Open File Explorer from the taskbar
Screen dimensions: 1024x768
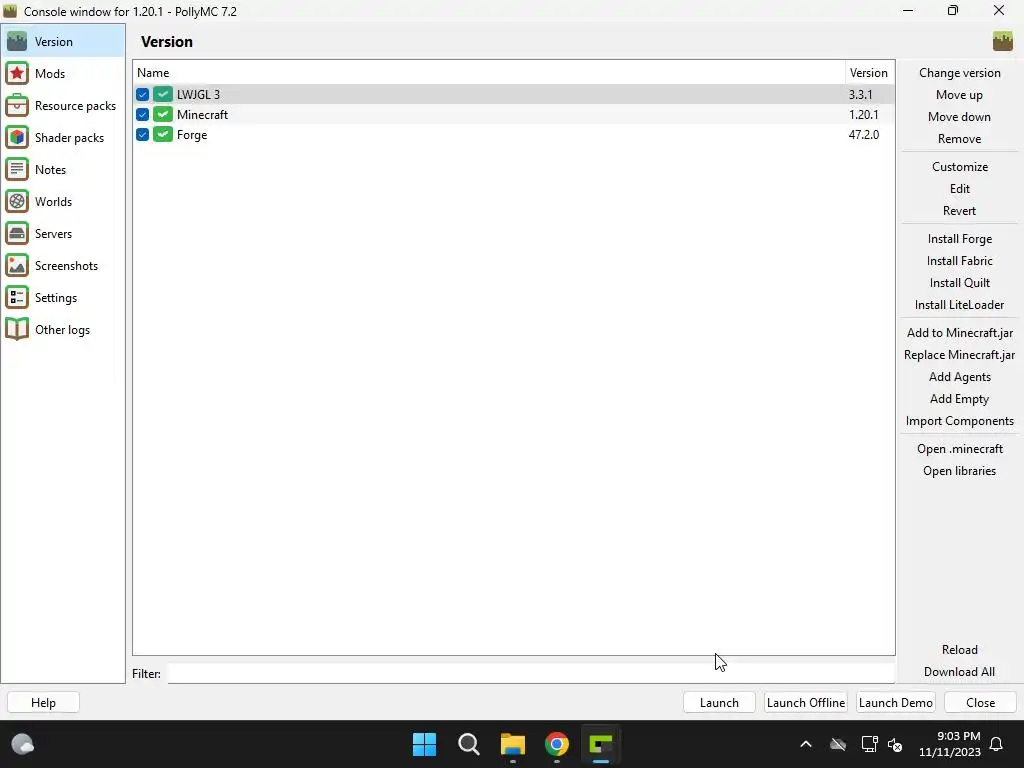click(x=513, y=744)
